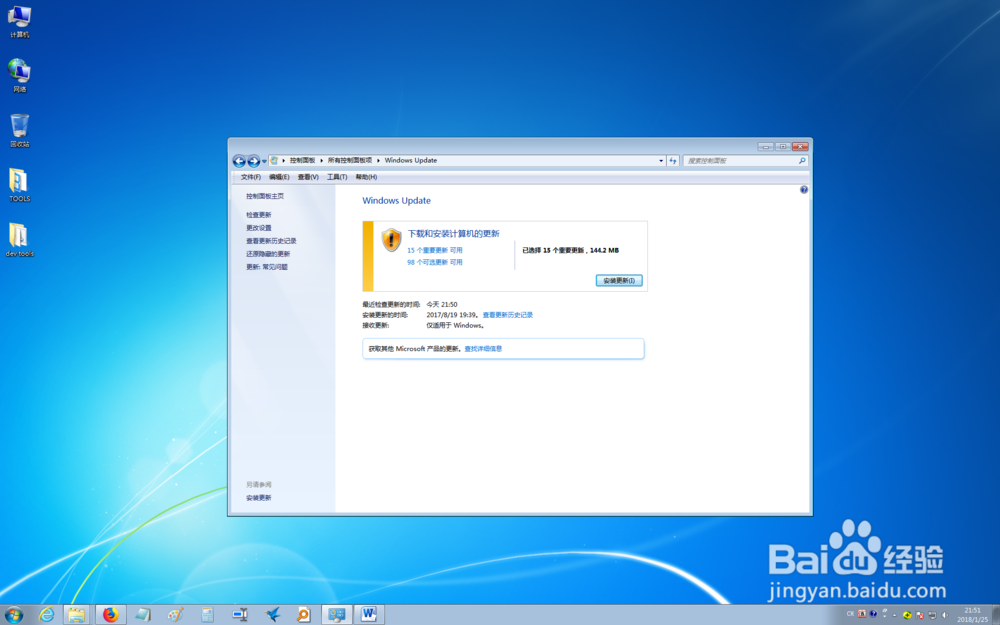The image size is (1000, 625).
Task: Open Windows Explorer folder in taskbar
Action: 77,615
